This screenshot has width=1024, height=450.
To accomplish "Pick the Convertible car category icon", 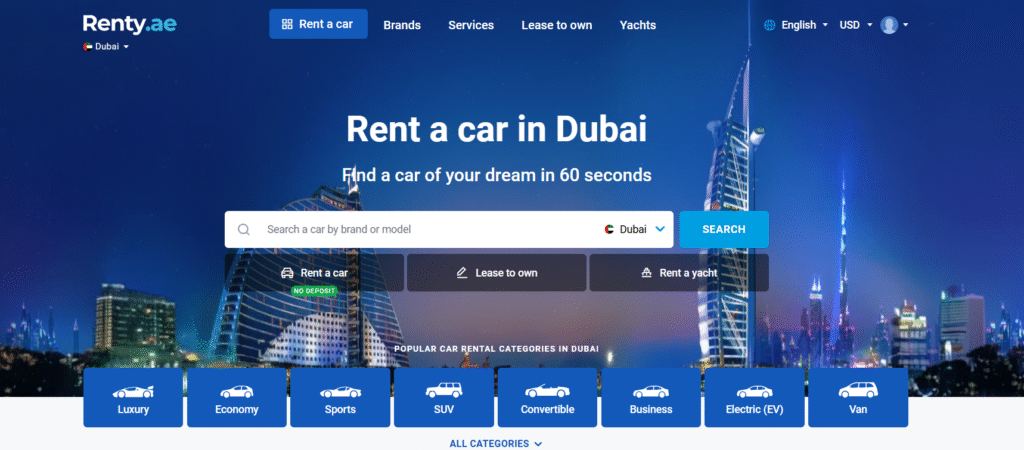I will pos(547,391).
